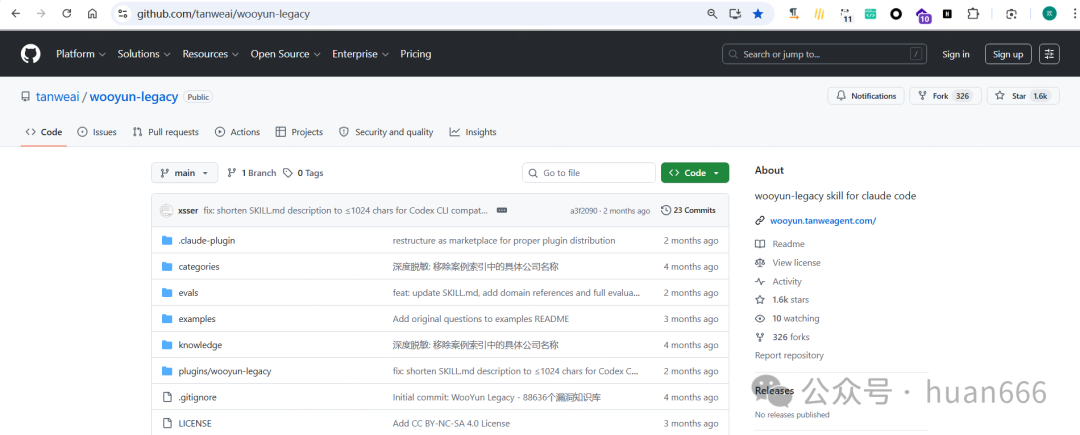Open the Pricing page
This screenshot has height=435, width=1080.
tap(415, 54)
